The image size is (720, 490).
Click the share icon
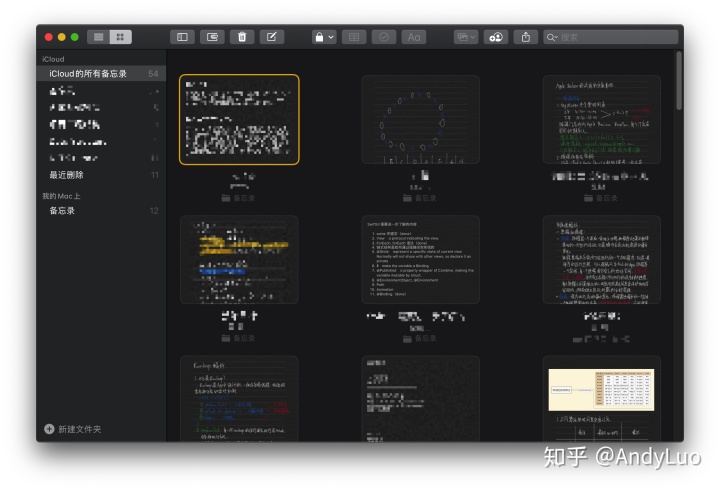pos(526,37)
